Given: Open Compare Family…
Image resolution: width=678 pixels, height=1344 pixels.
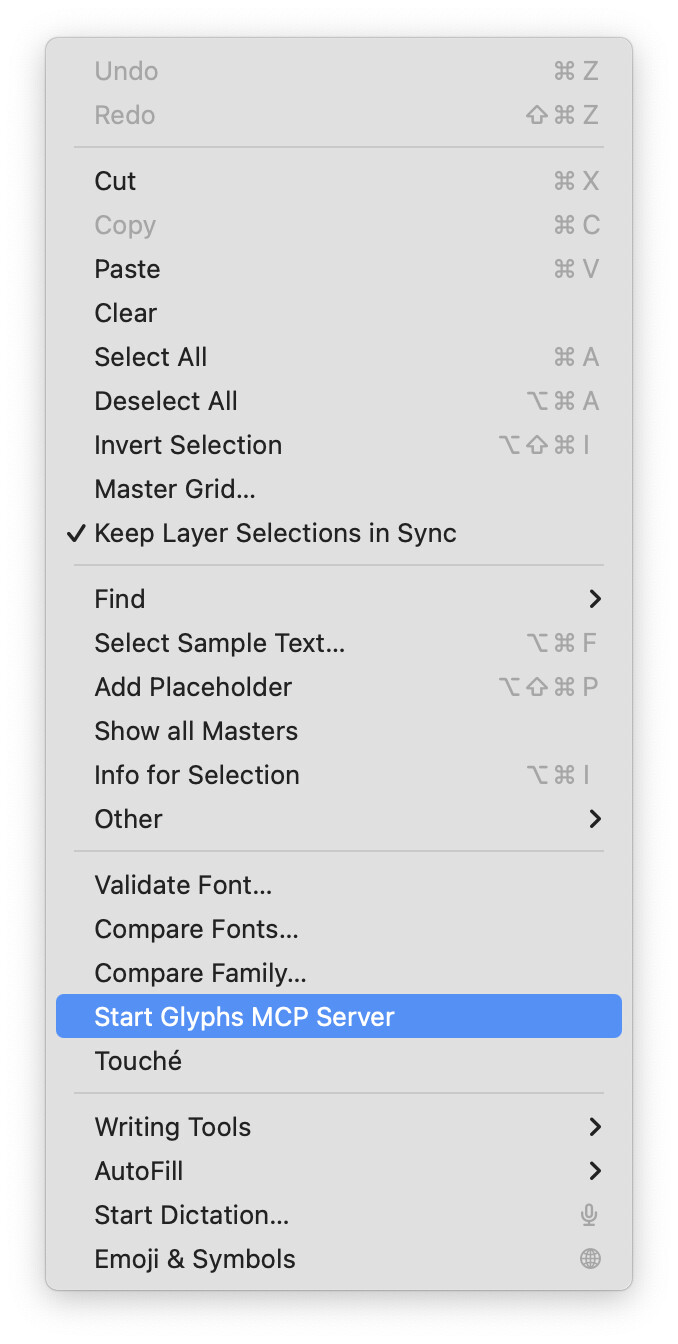Looking at the screenshot, I should (x=200, y=973).
